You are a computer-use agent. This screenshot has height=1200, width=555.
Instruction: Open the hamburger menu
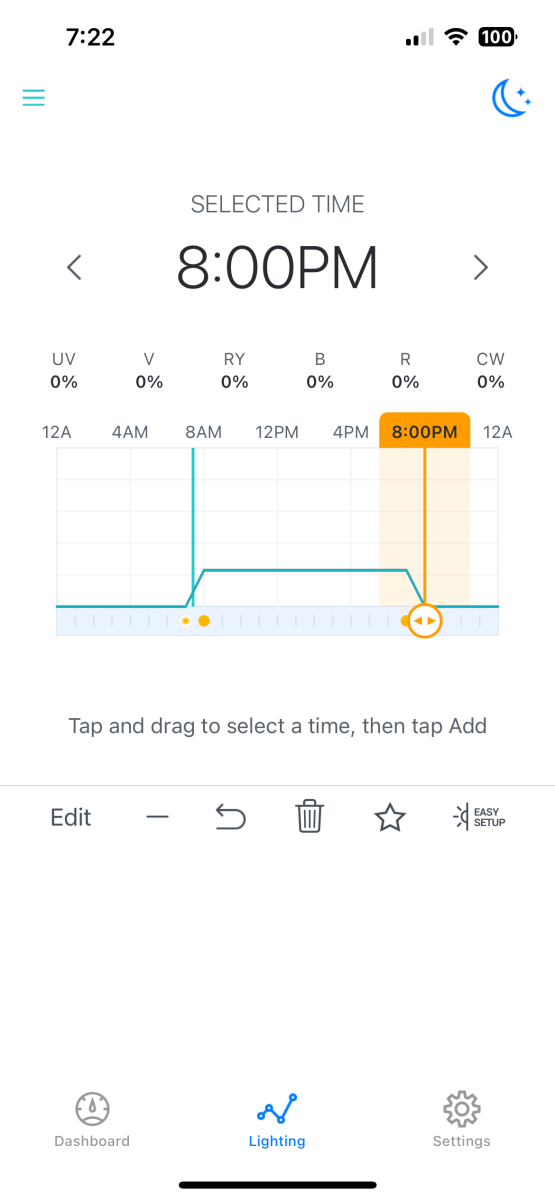tap(34, 98)
